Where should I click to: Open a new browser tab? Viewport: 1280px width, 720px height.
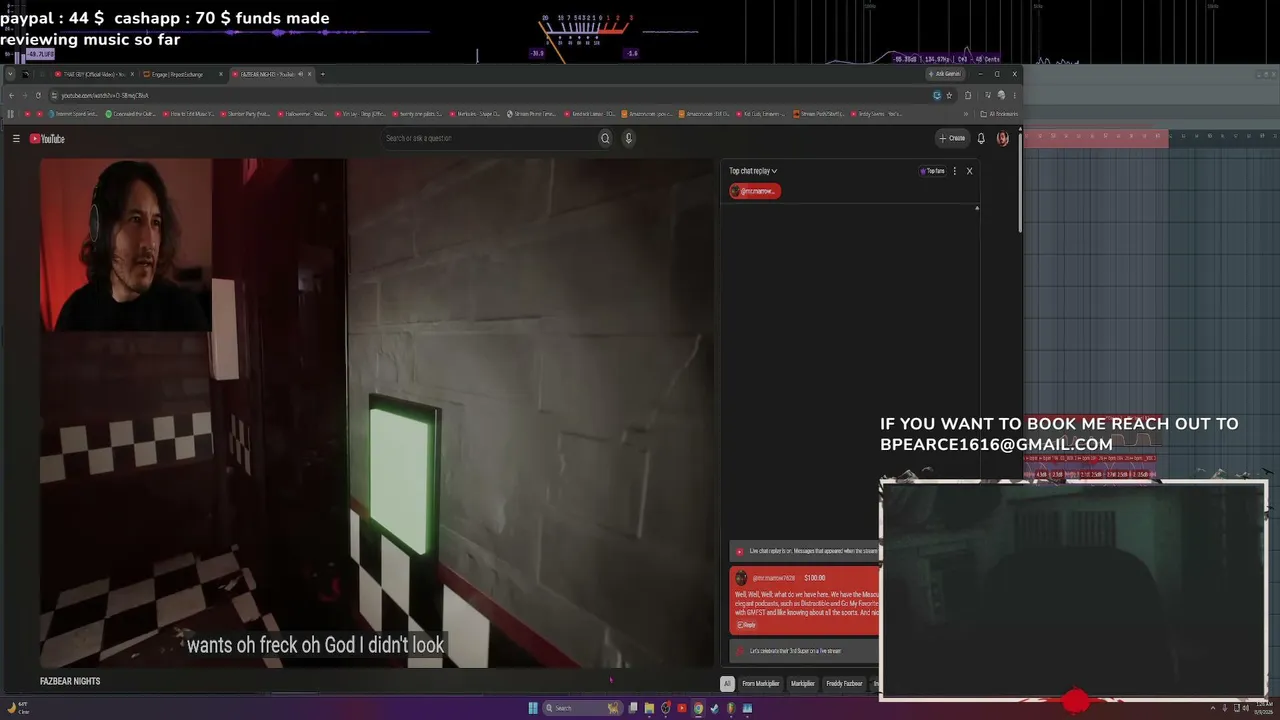[322, 74]
